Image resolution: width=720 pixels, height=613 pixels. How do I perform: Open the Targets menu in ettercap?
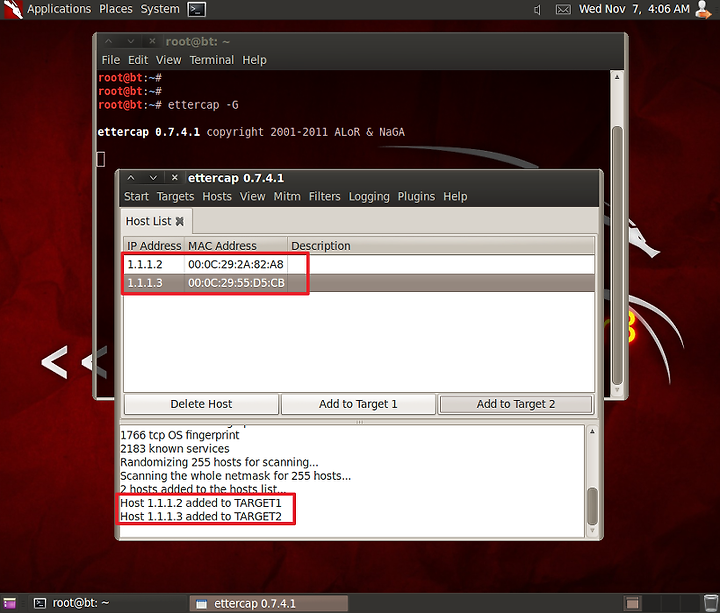(x=175, y=197)
